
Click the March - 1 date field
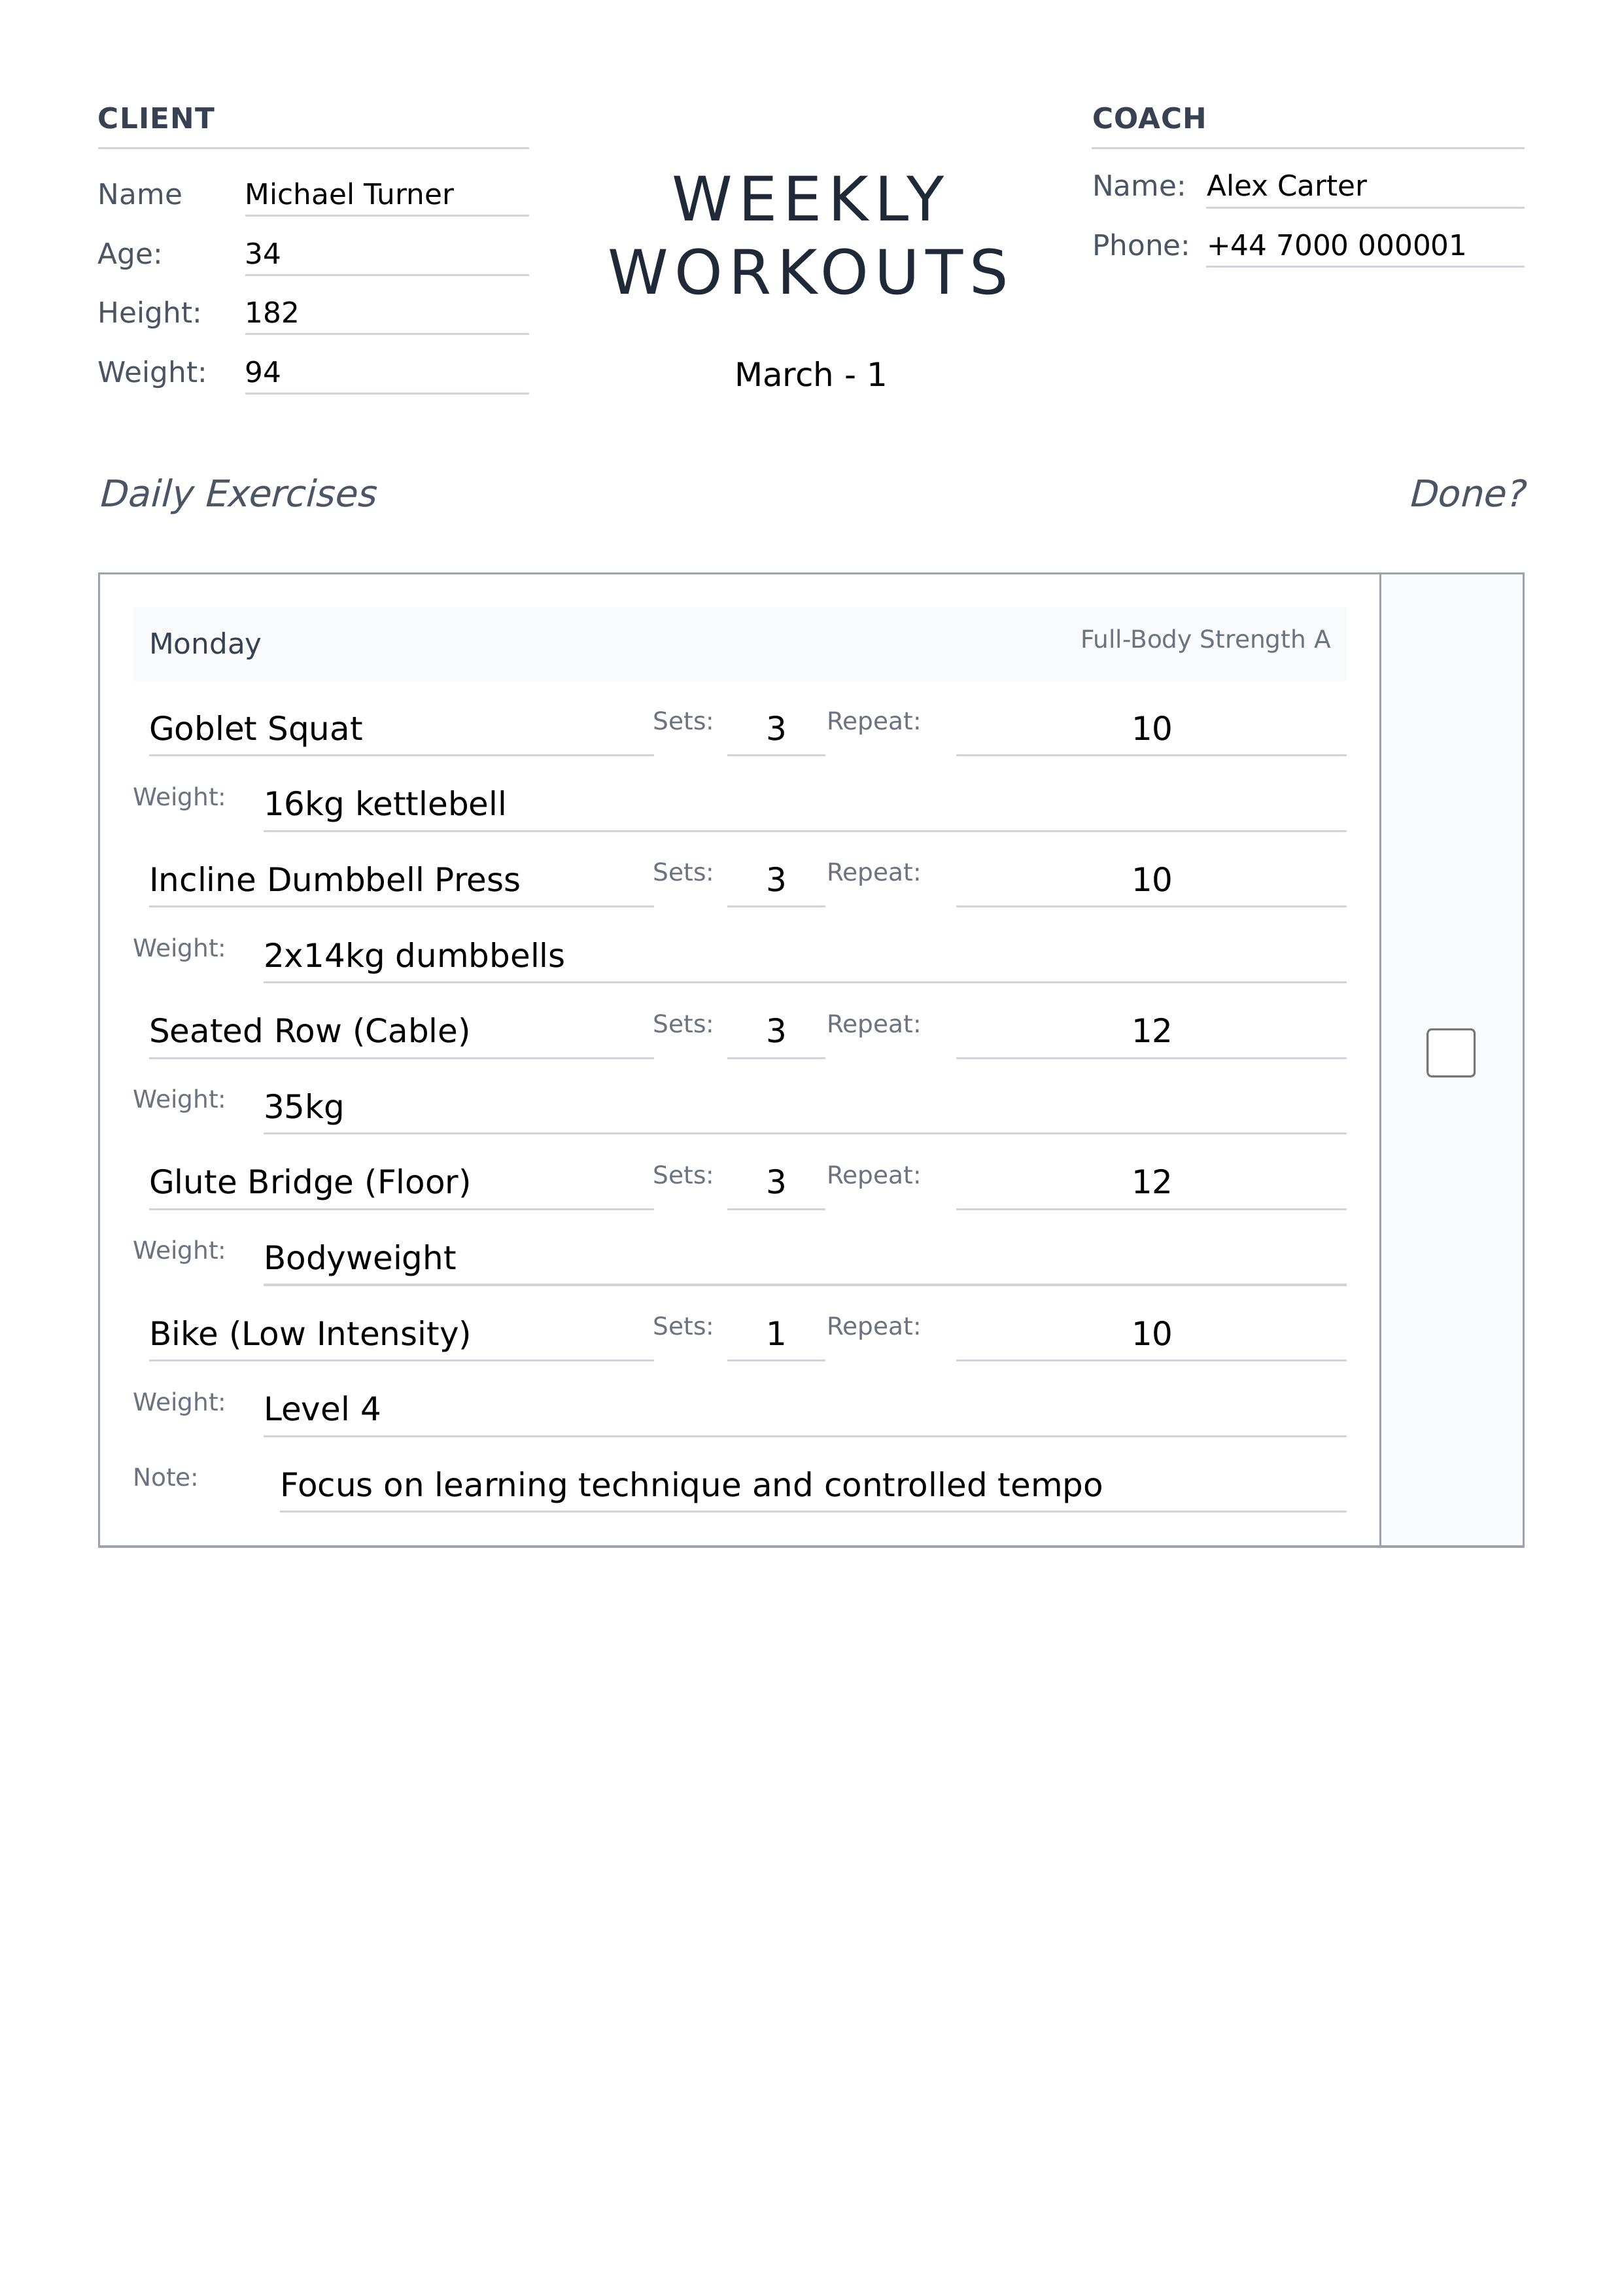pyautogui.click(x=810, y=375)
